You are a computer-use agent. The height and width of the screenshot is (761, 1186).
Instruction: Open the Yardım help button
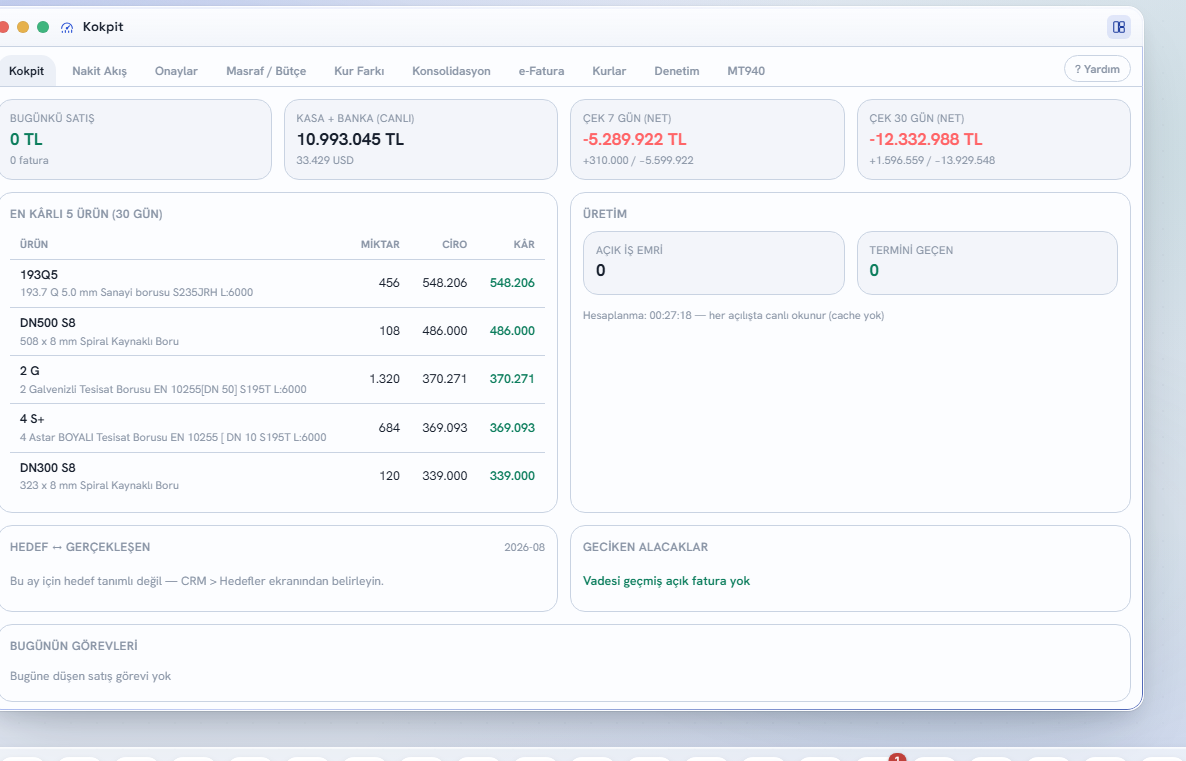[1097, 69]
